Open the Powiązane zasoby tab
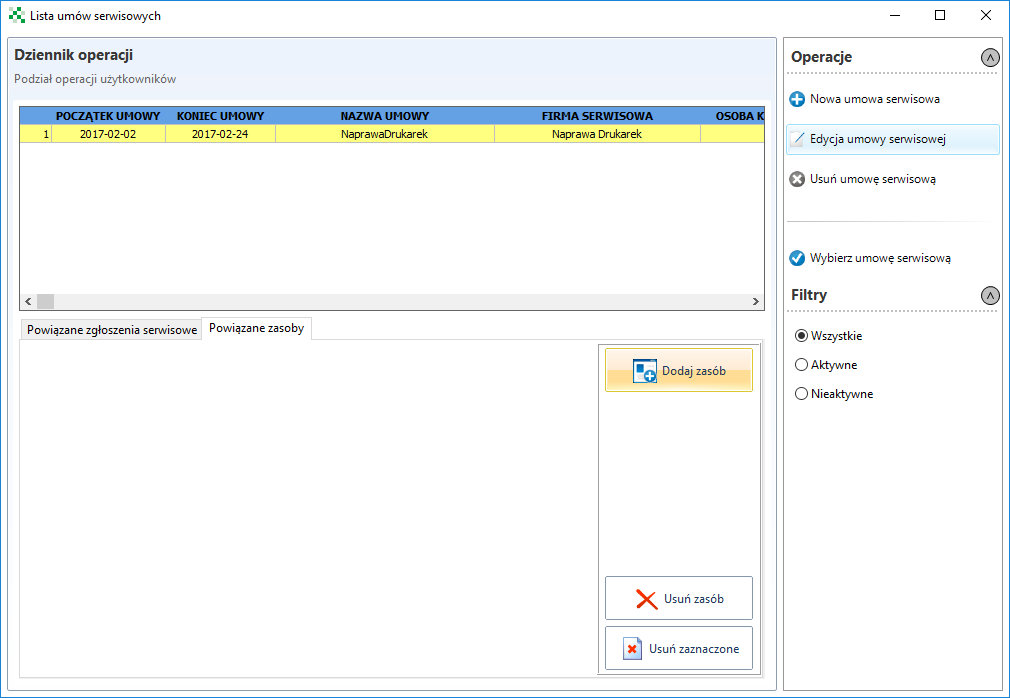The width and height of the screenshot is (1010, 698). tap(257, 328)
